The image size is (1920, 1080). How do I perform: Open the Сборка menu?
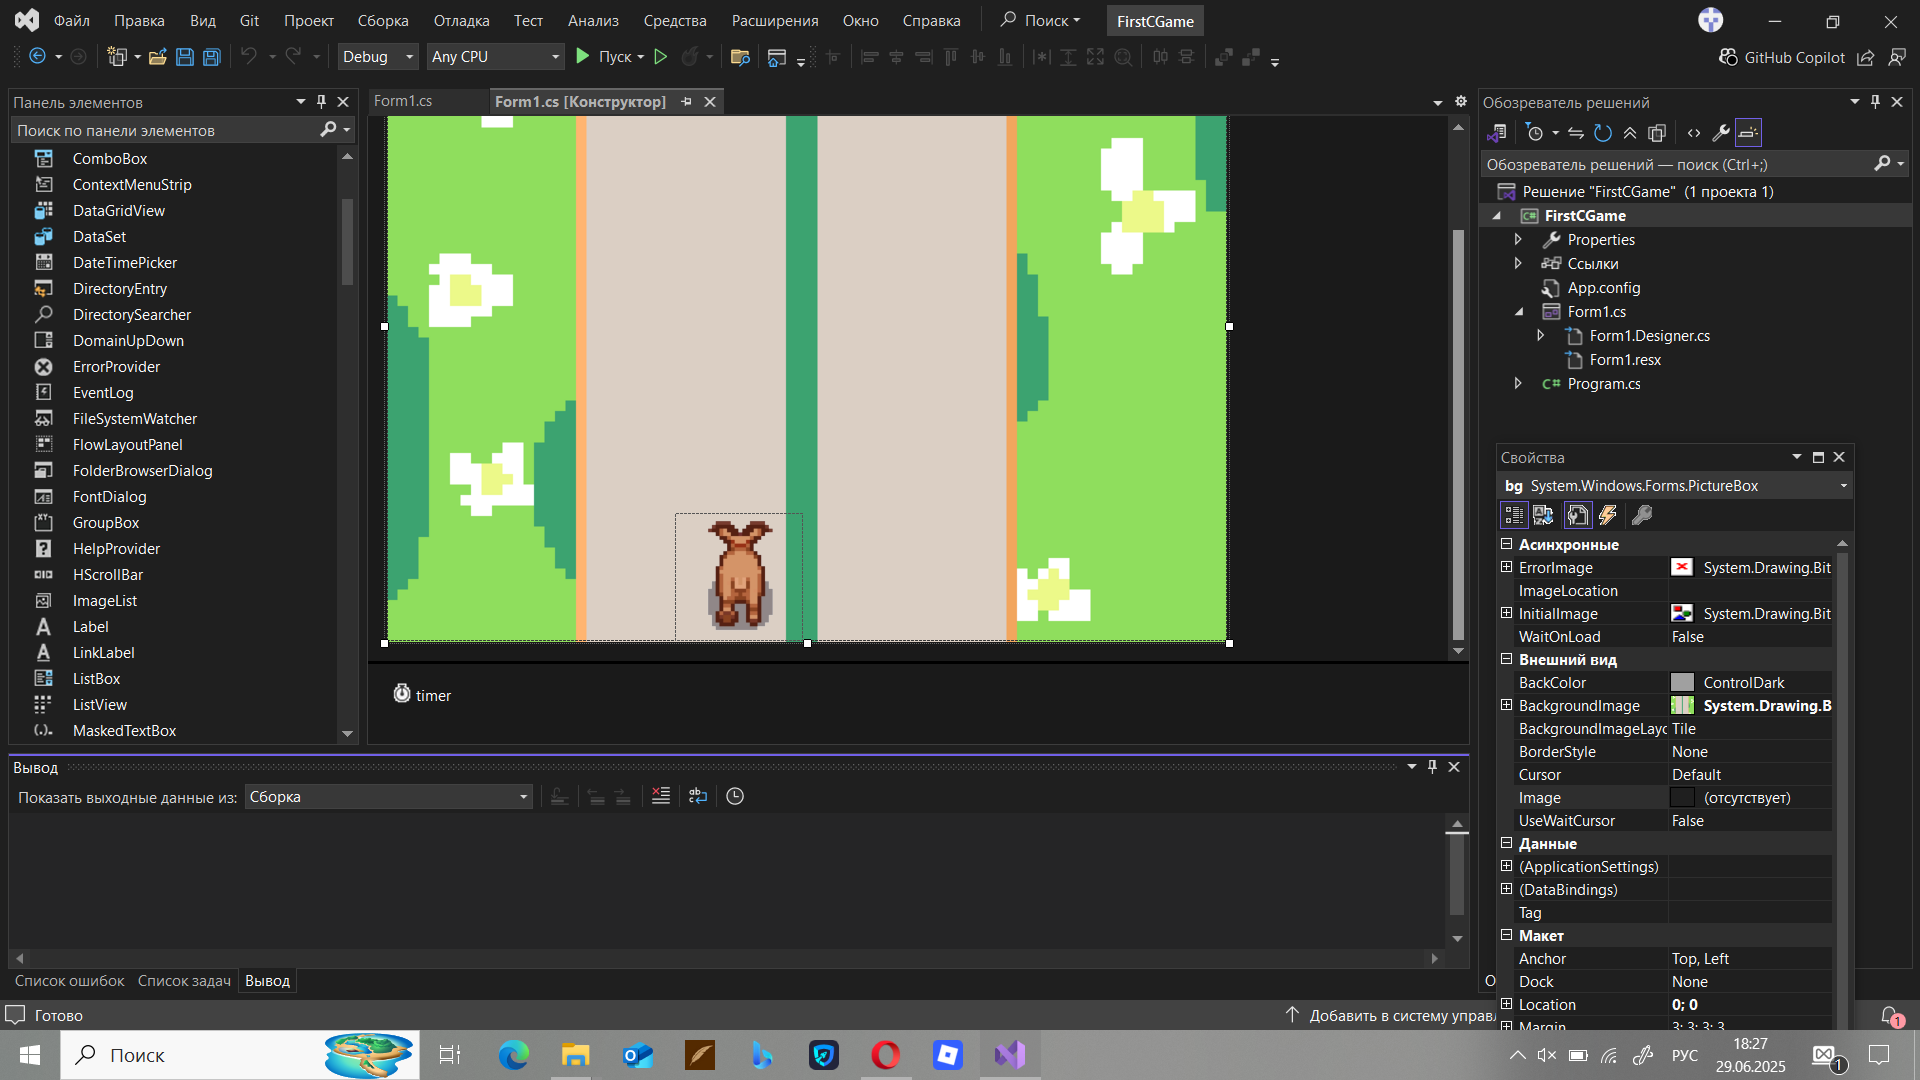[x=382, y=20]
